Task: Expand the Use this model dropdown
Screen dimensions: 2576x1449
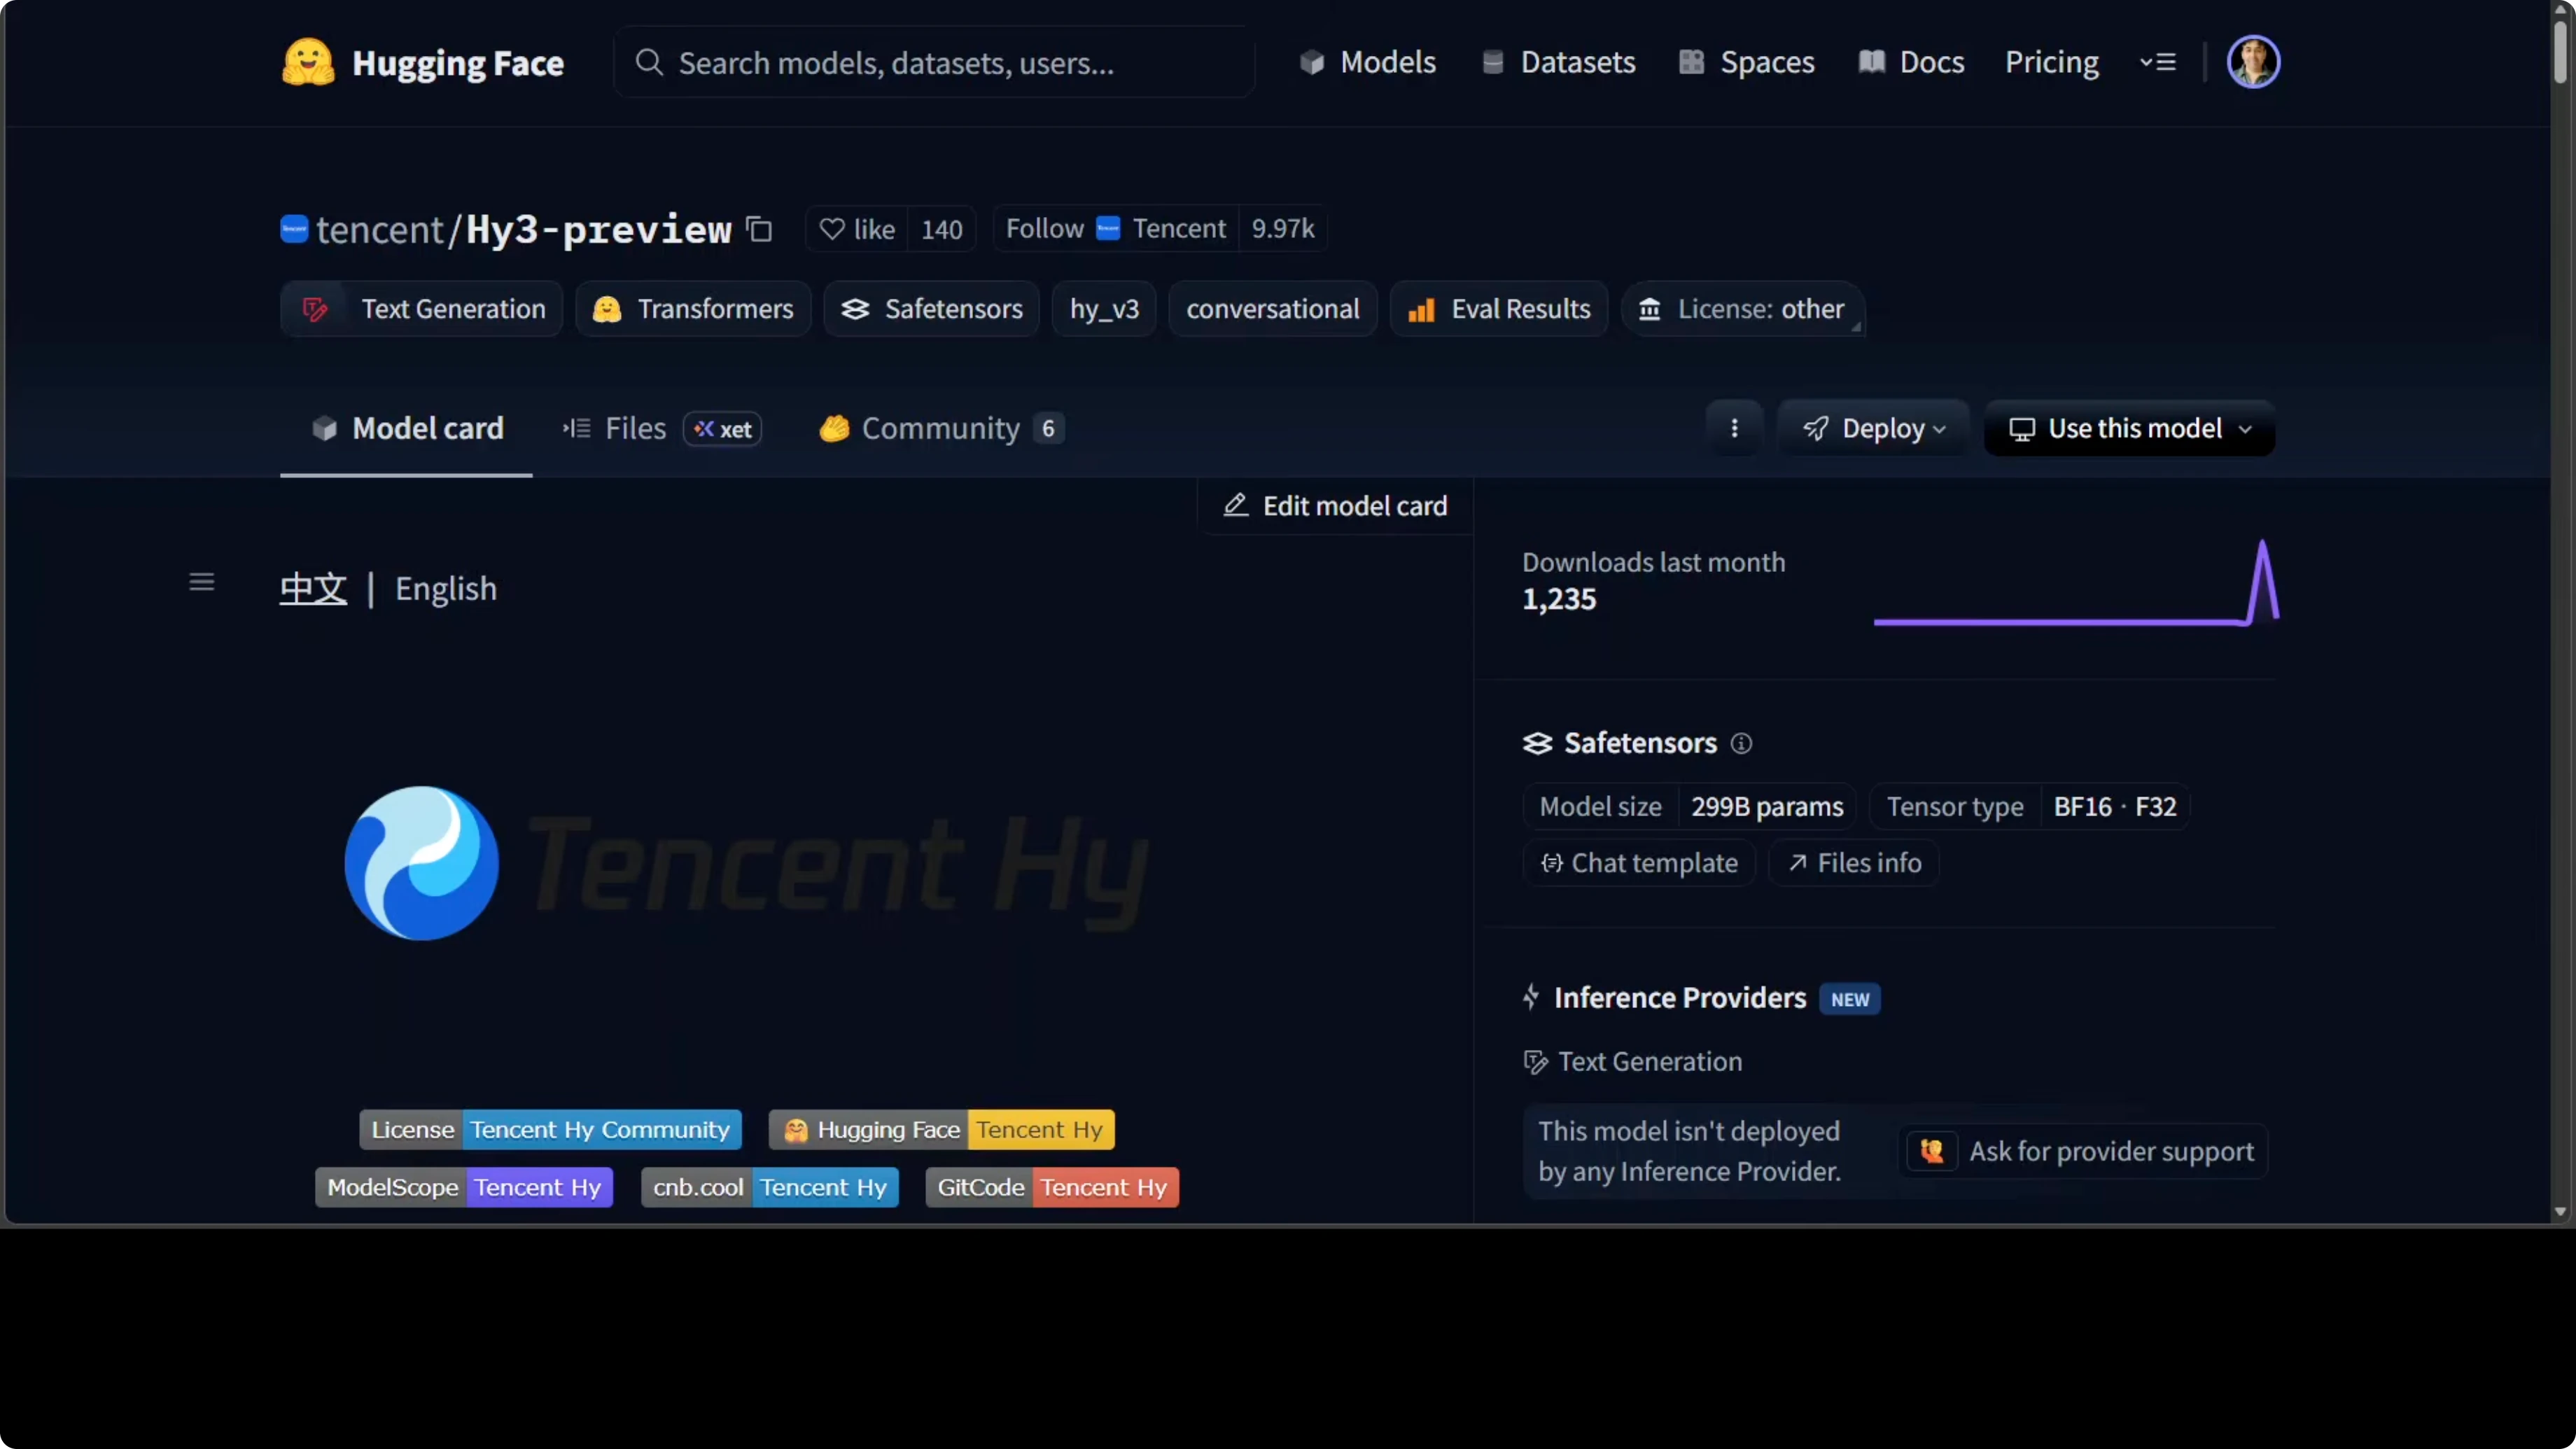Action: (x=2130, y=428)
